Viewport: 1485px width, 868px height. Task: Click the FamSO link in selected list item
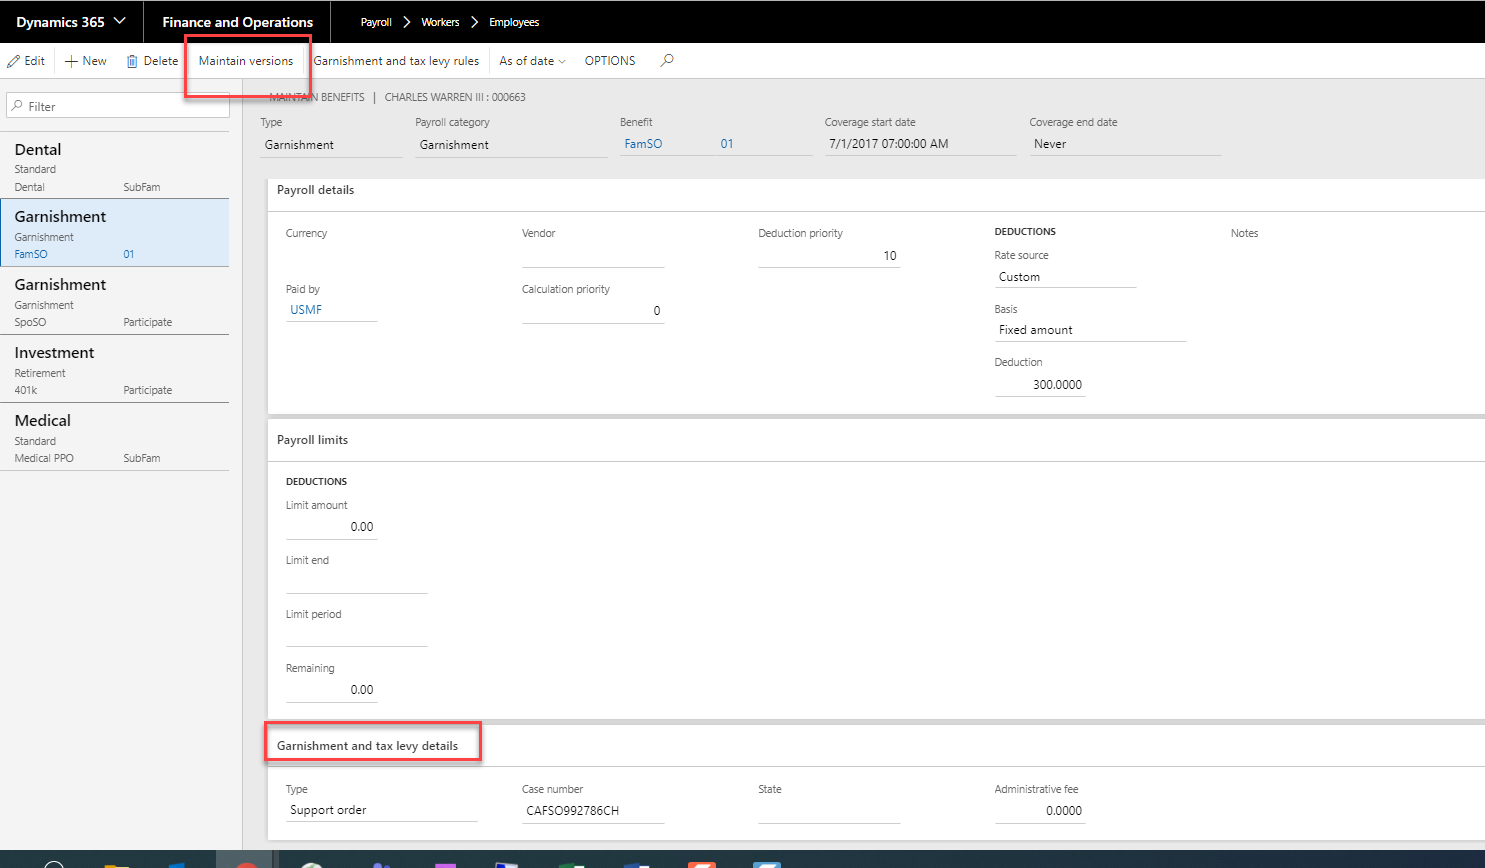(31, 254)
